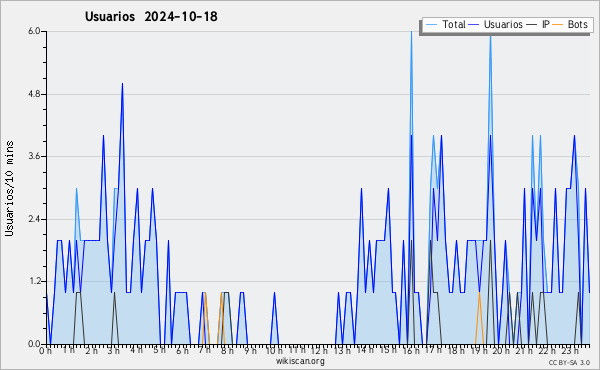The height and width of the screenshot is (370, 600).
Task: Click the '0 h' x-axis tick label
Action: (x=46, y=350)
